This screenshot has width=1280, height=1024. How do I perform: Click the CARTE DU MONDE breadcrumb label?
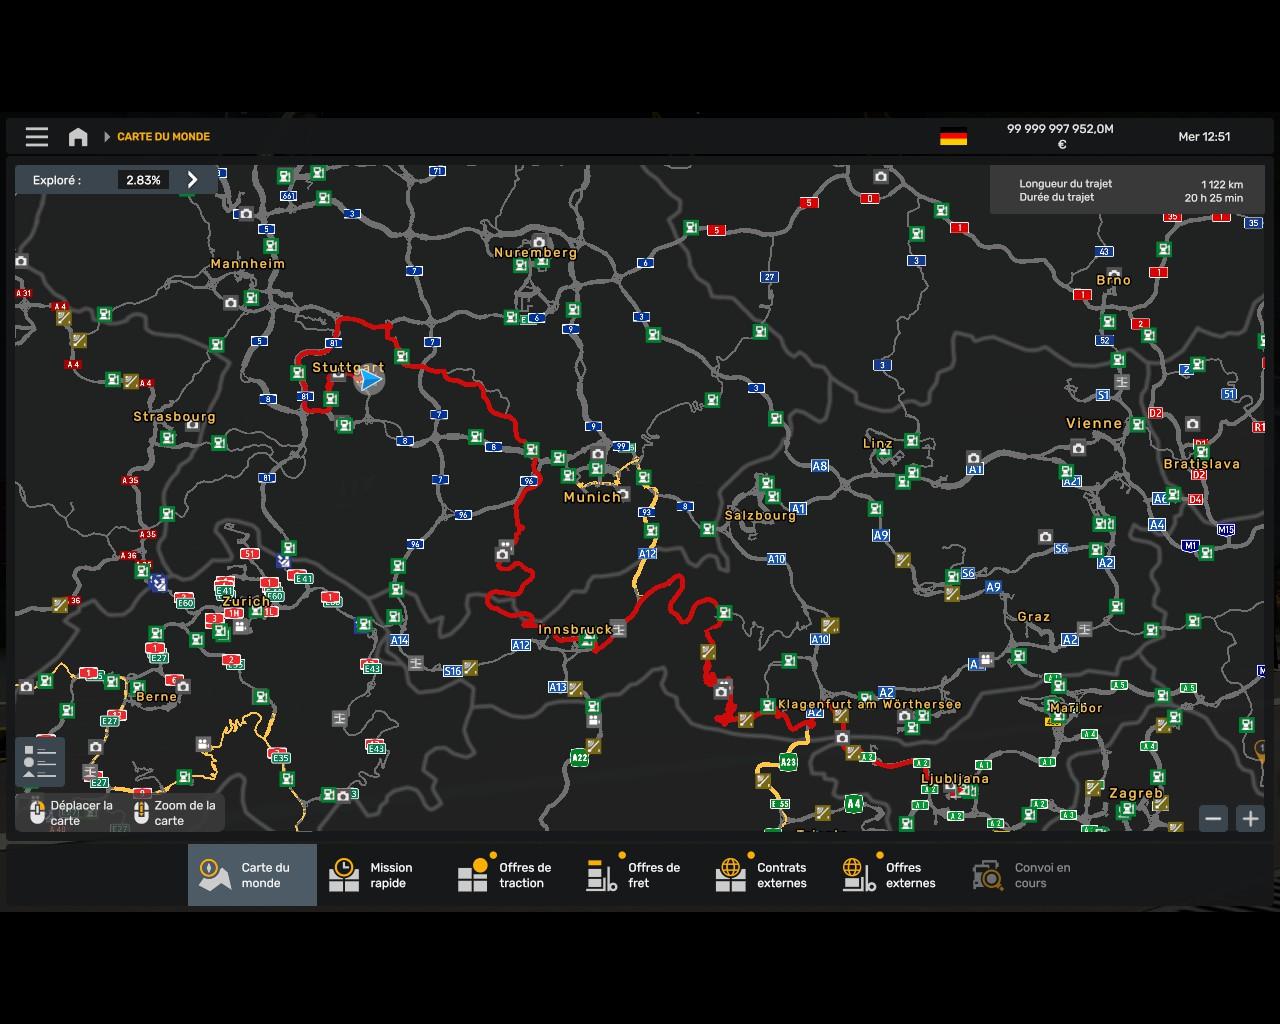[163, 137]
